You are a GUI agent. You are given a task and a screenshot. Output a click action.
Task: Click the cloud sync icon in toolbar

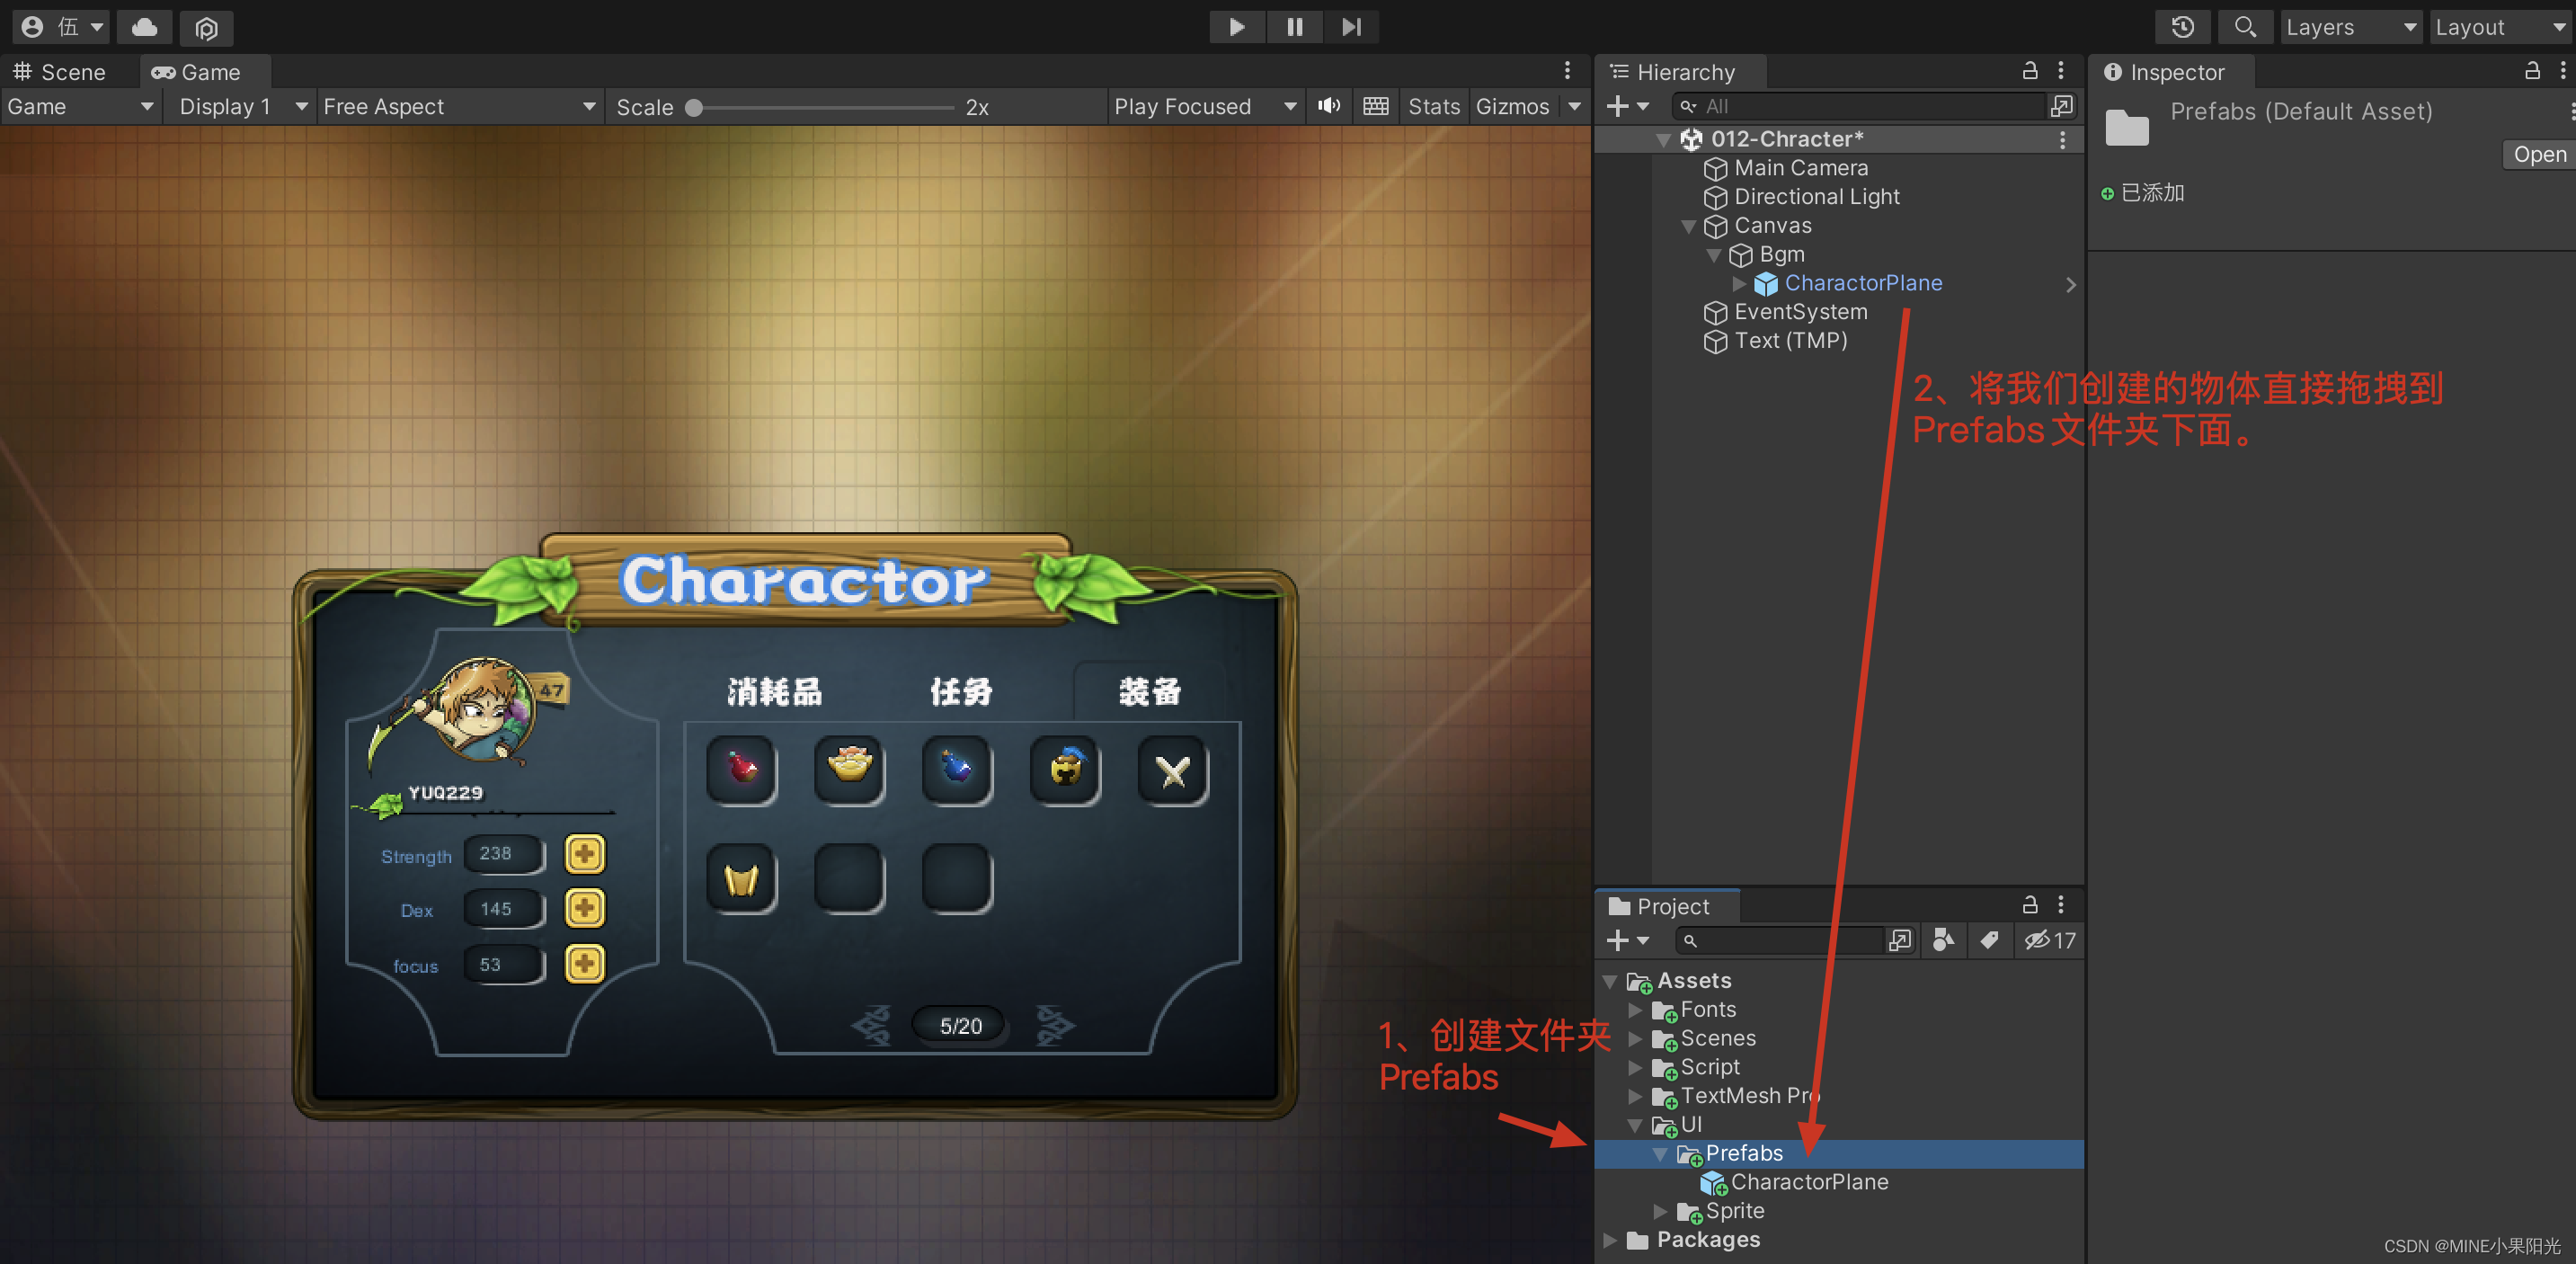[147, 24]
